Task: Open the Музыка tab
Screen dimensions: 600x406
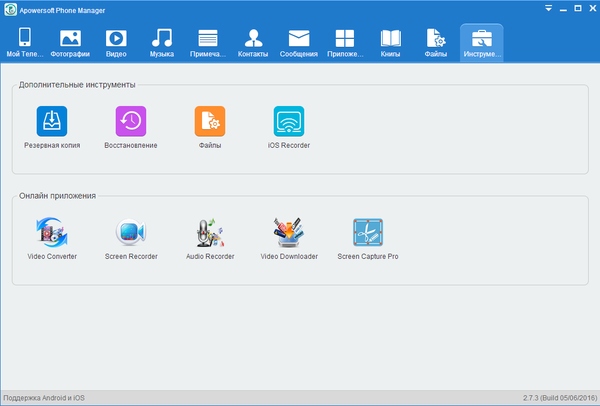Action: (162, 43)
